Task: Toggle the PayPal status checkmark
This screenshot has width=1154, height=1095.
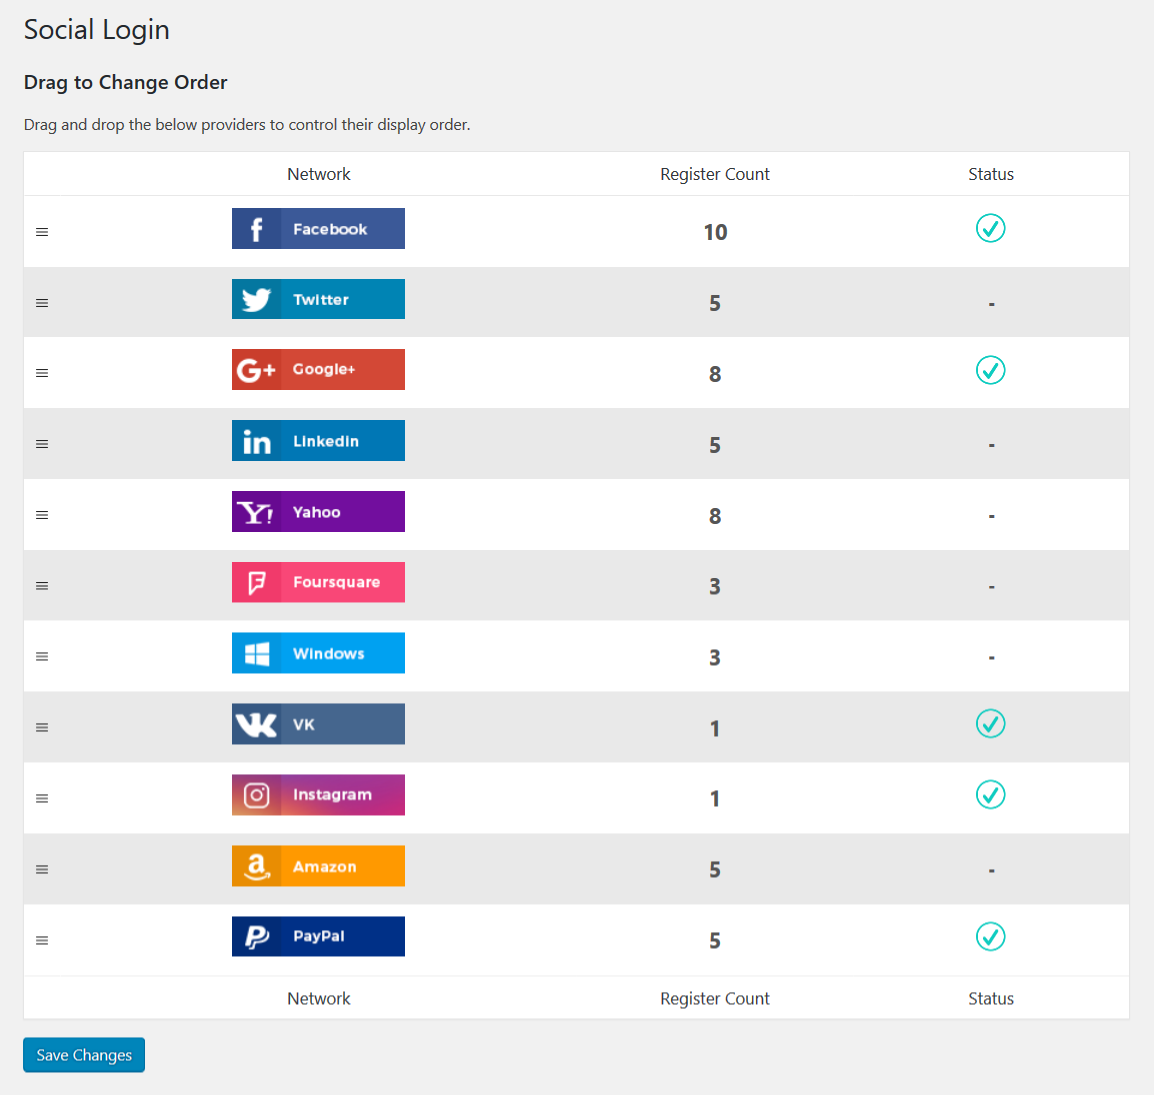Action: (990, 937)
